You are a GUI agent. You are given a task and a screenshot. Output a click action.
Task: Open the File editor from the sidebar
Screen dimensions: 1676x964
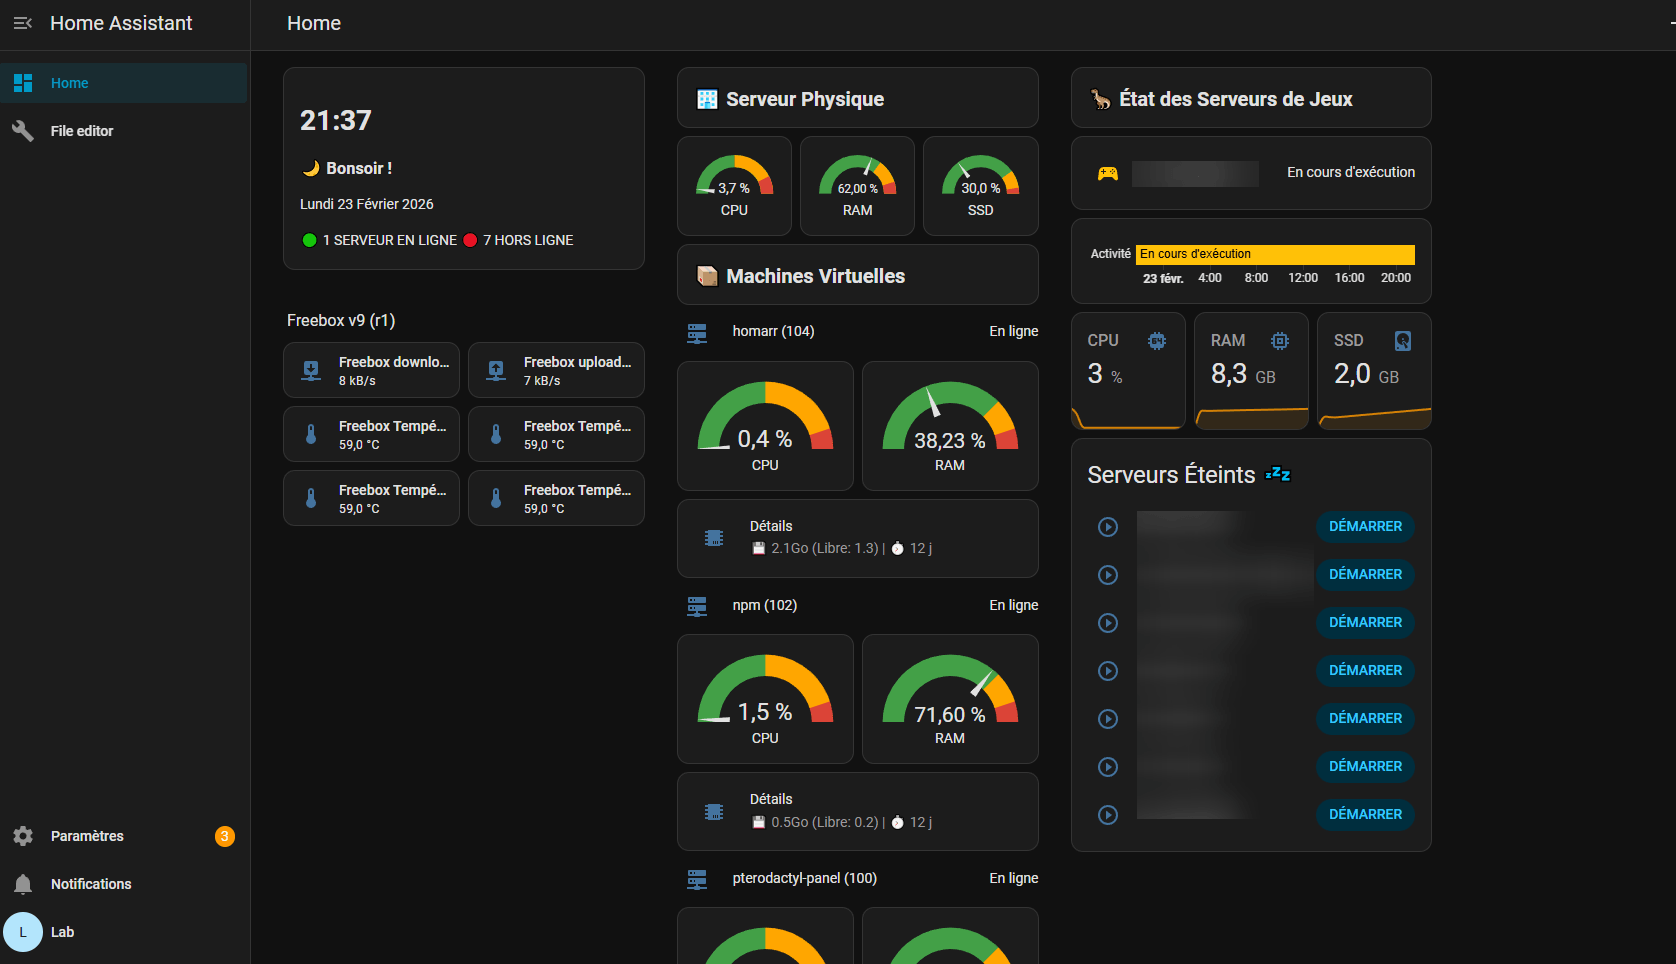[82, 131]
